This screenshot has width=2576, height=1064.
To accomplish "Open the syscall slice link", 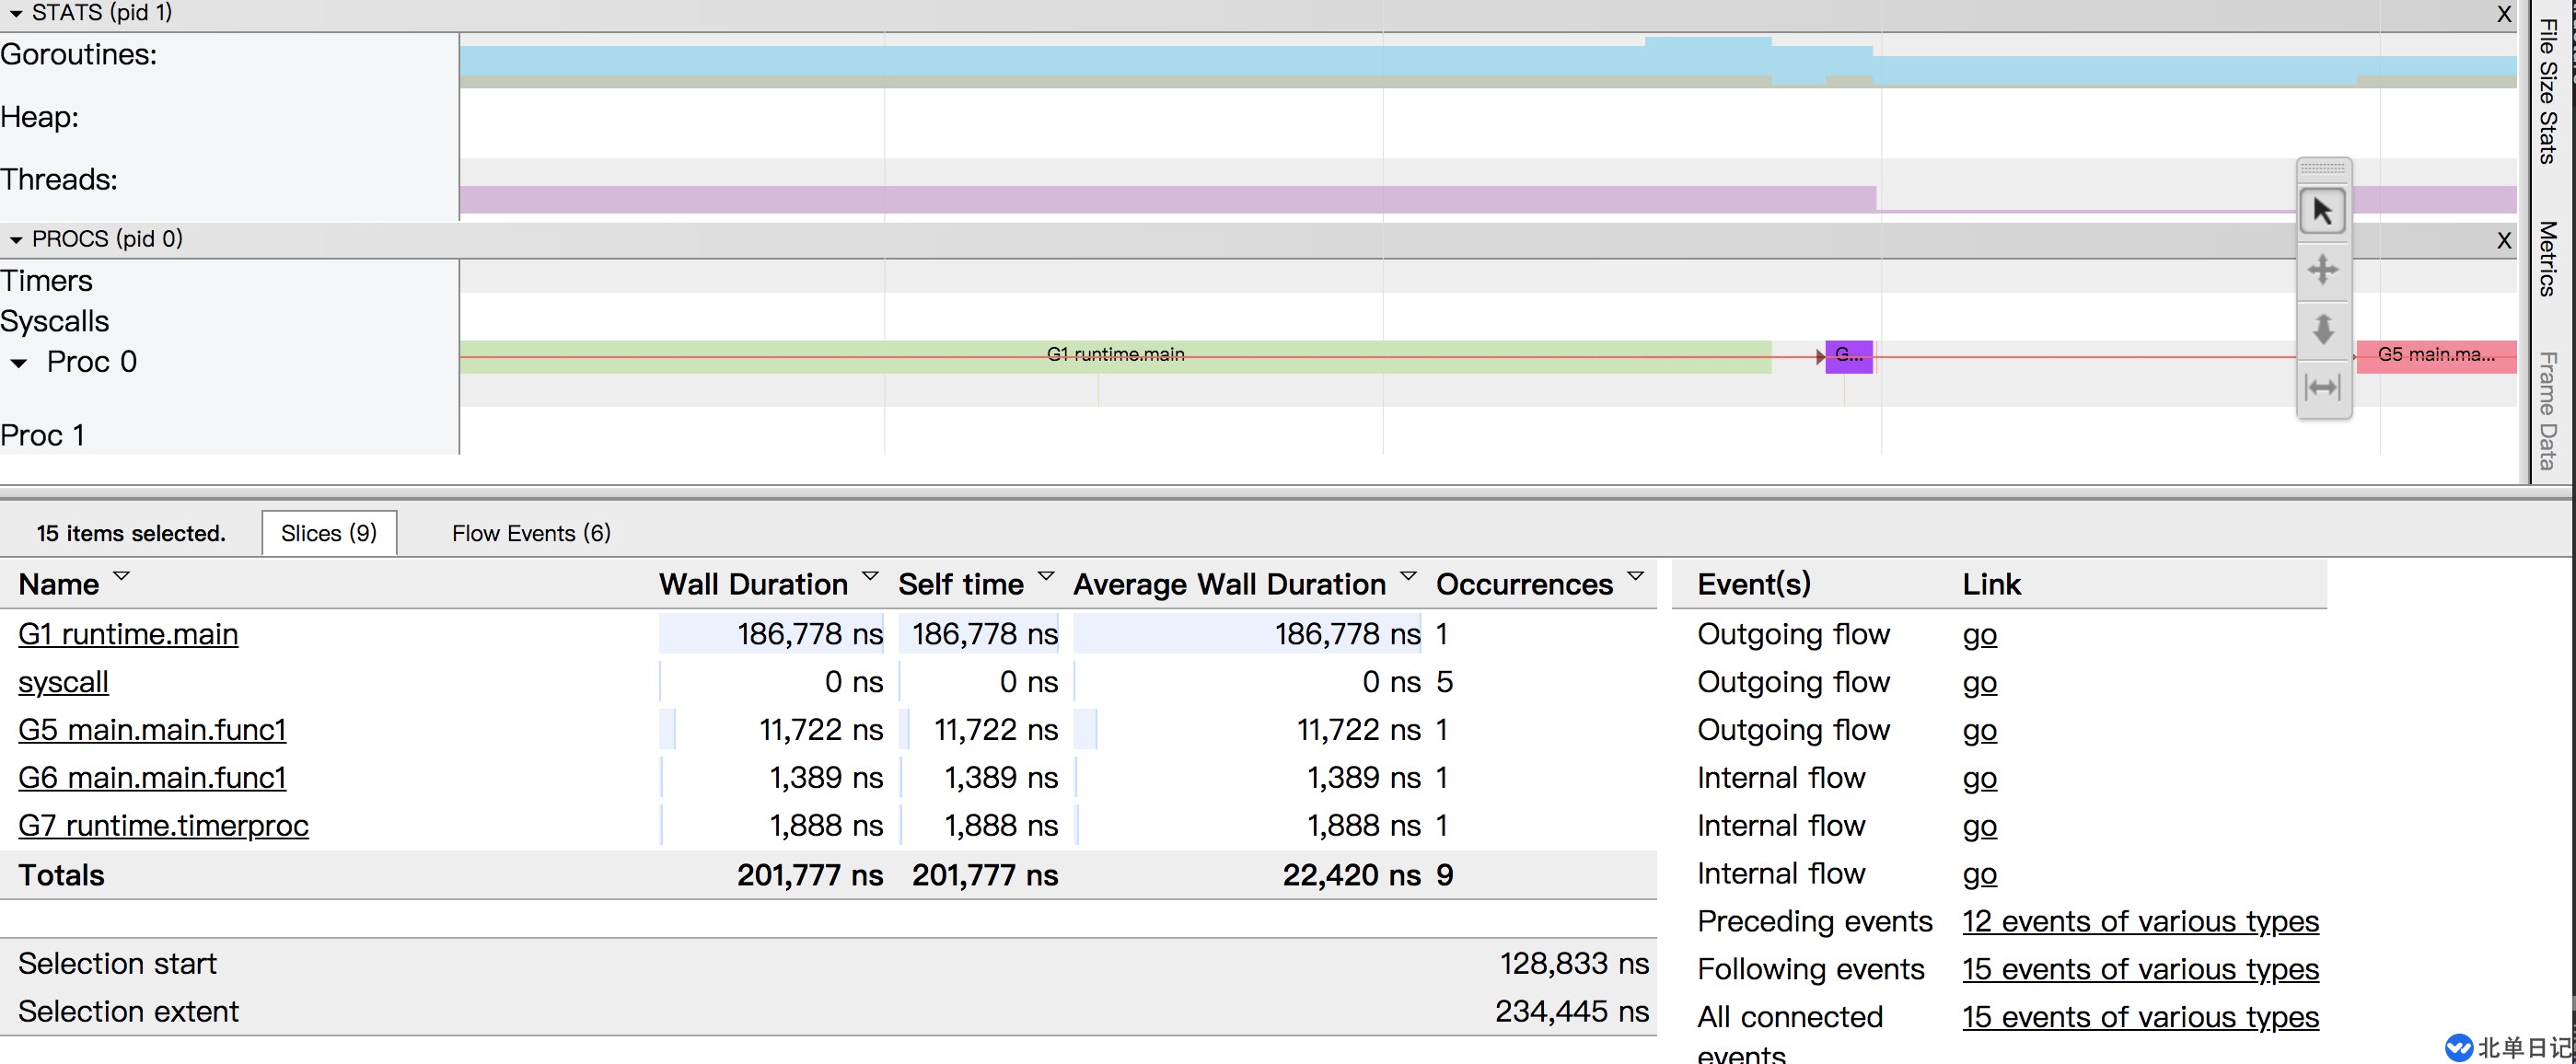I will pos(63,682).
